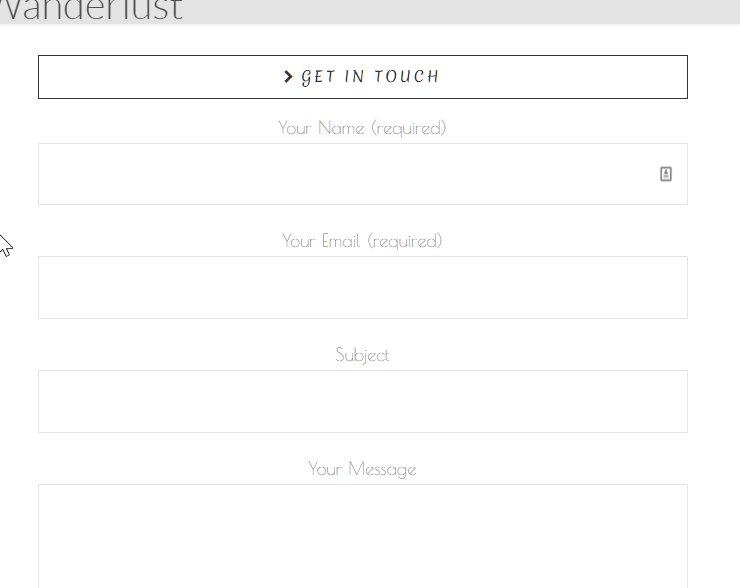740x588 pixels.
Task: Click the "Subject" label text
Action: [x=362, y=355]
